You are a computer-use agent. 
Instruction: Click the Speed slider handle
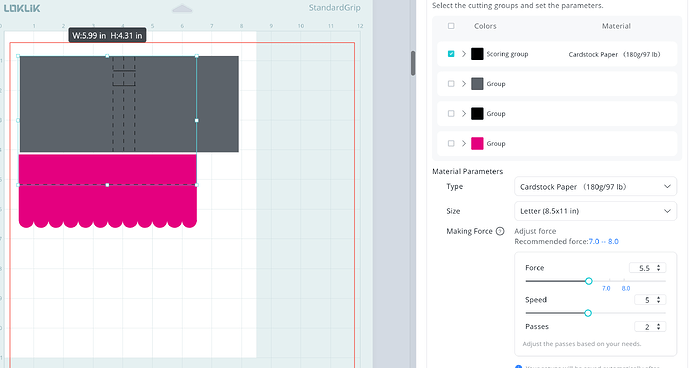(588, 313)
